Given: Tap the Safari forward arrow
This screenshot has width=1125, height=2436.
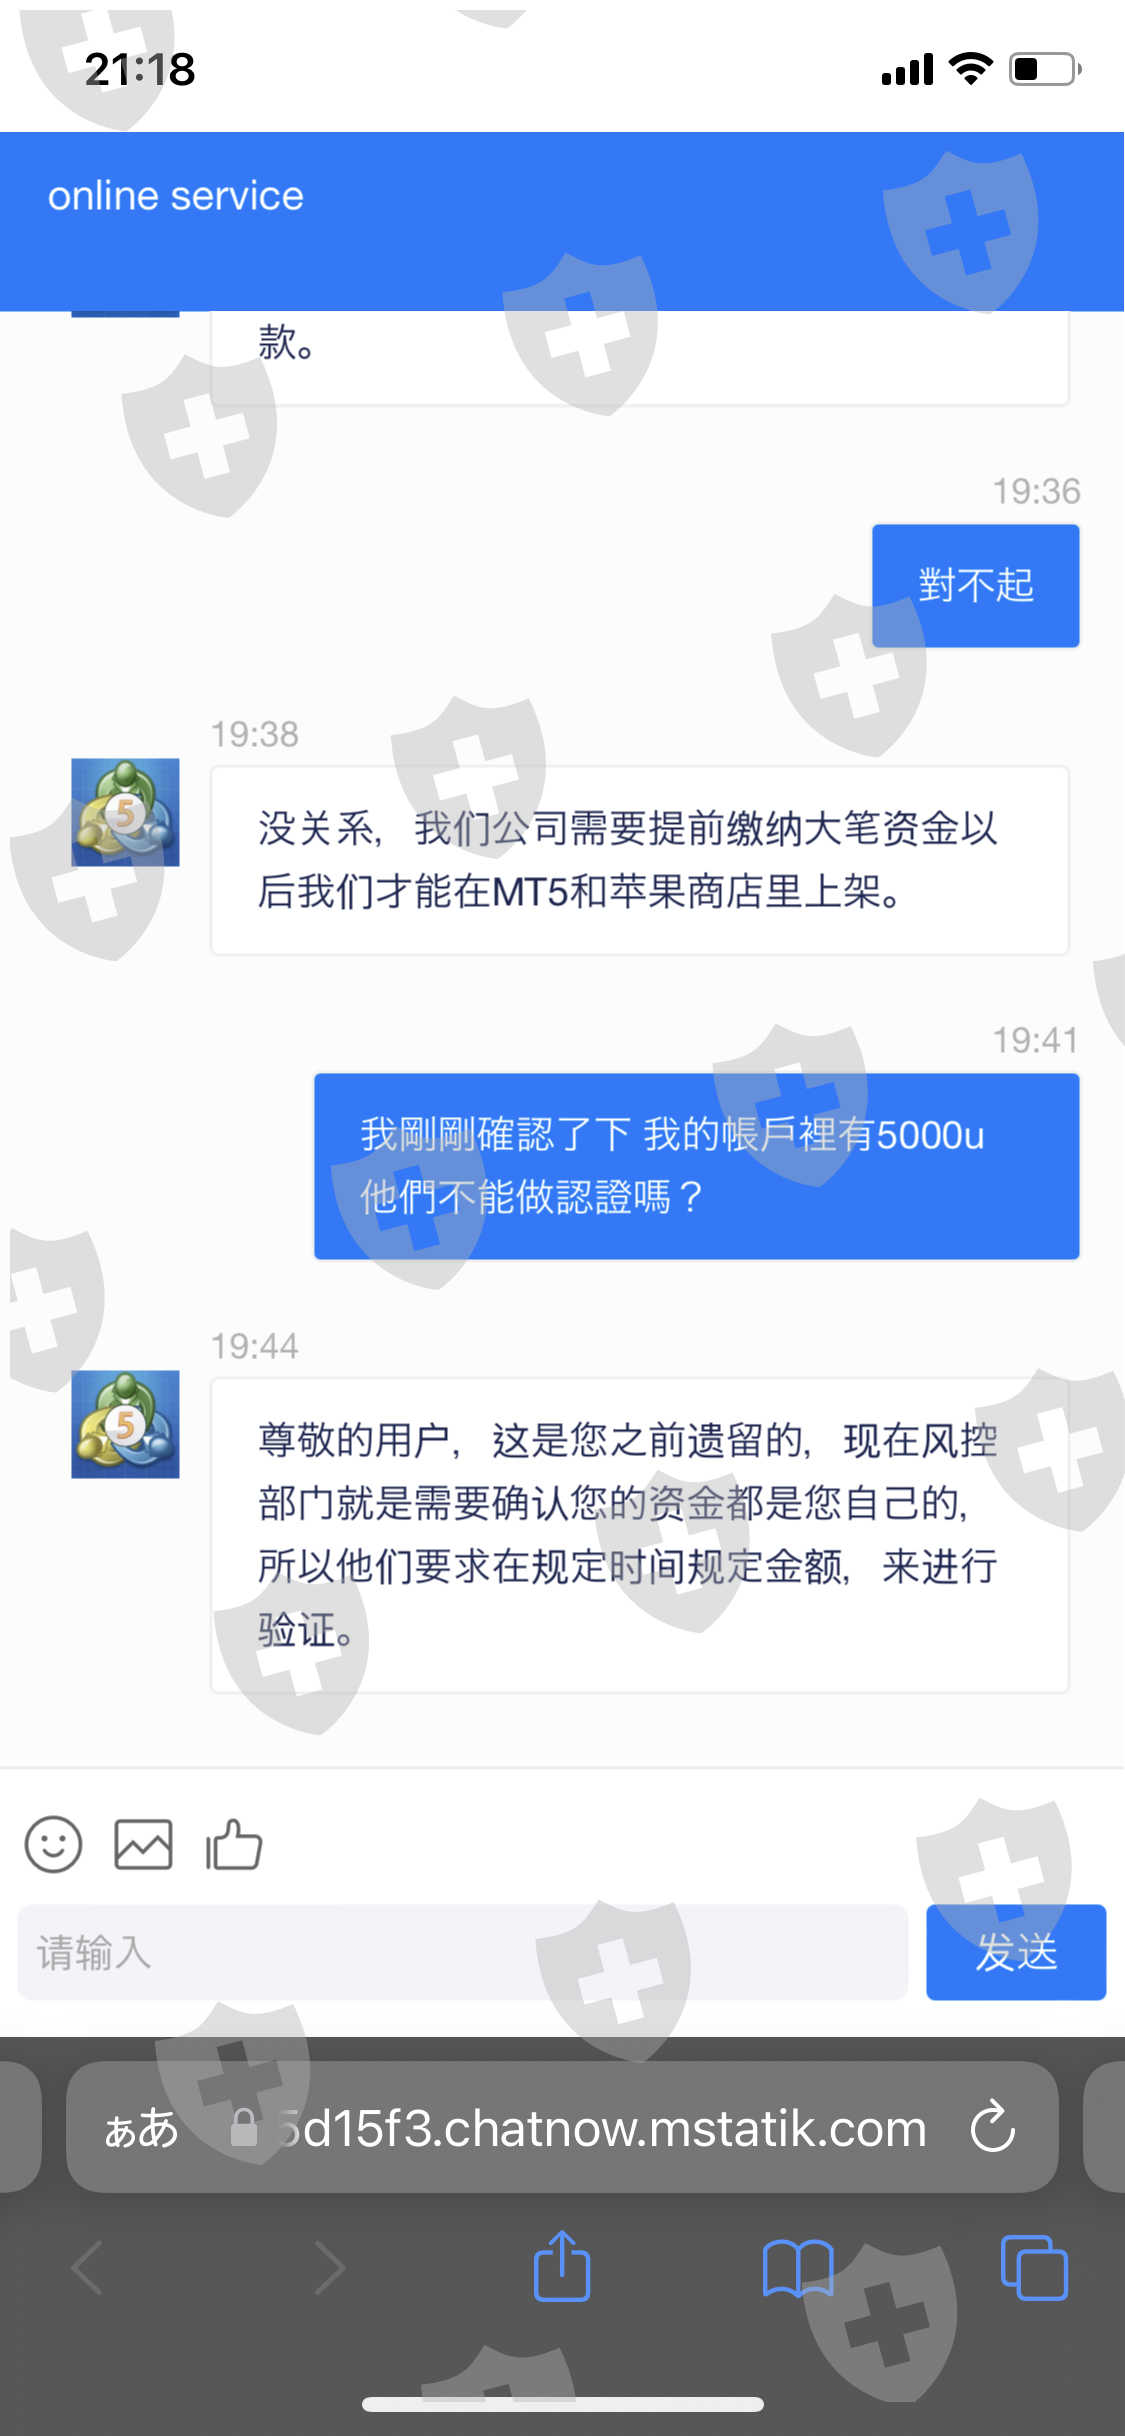Looking at the screenshot, I should tap(330, 2268).
